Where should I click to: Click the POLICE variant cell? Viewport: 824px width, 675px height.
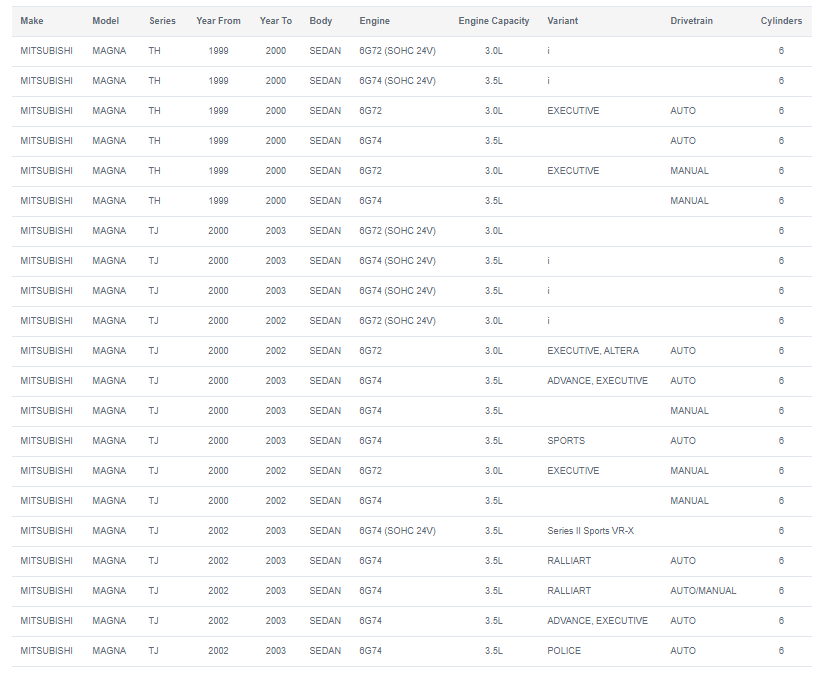click(x=564, y=651)
